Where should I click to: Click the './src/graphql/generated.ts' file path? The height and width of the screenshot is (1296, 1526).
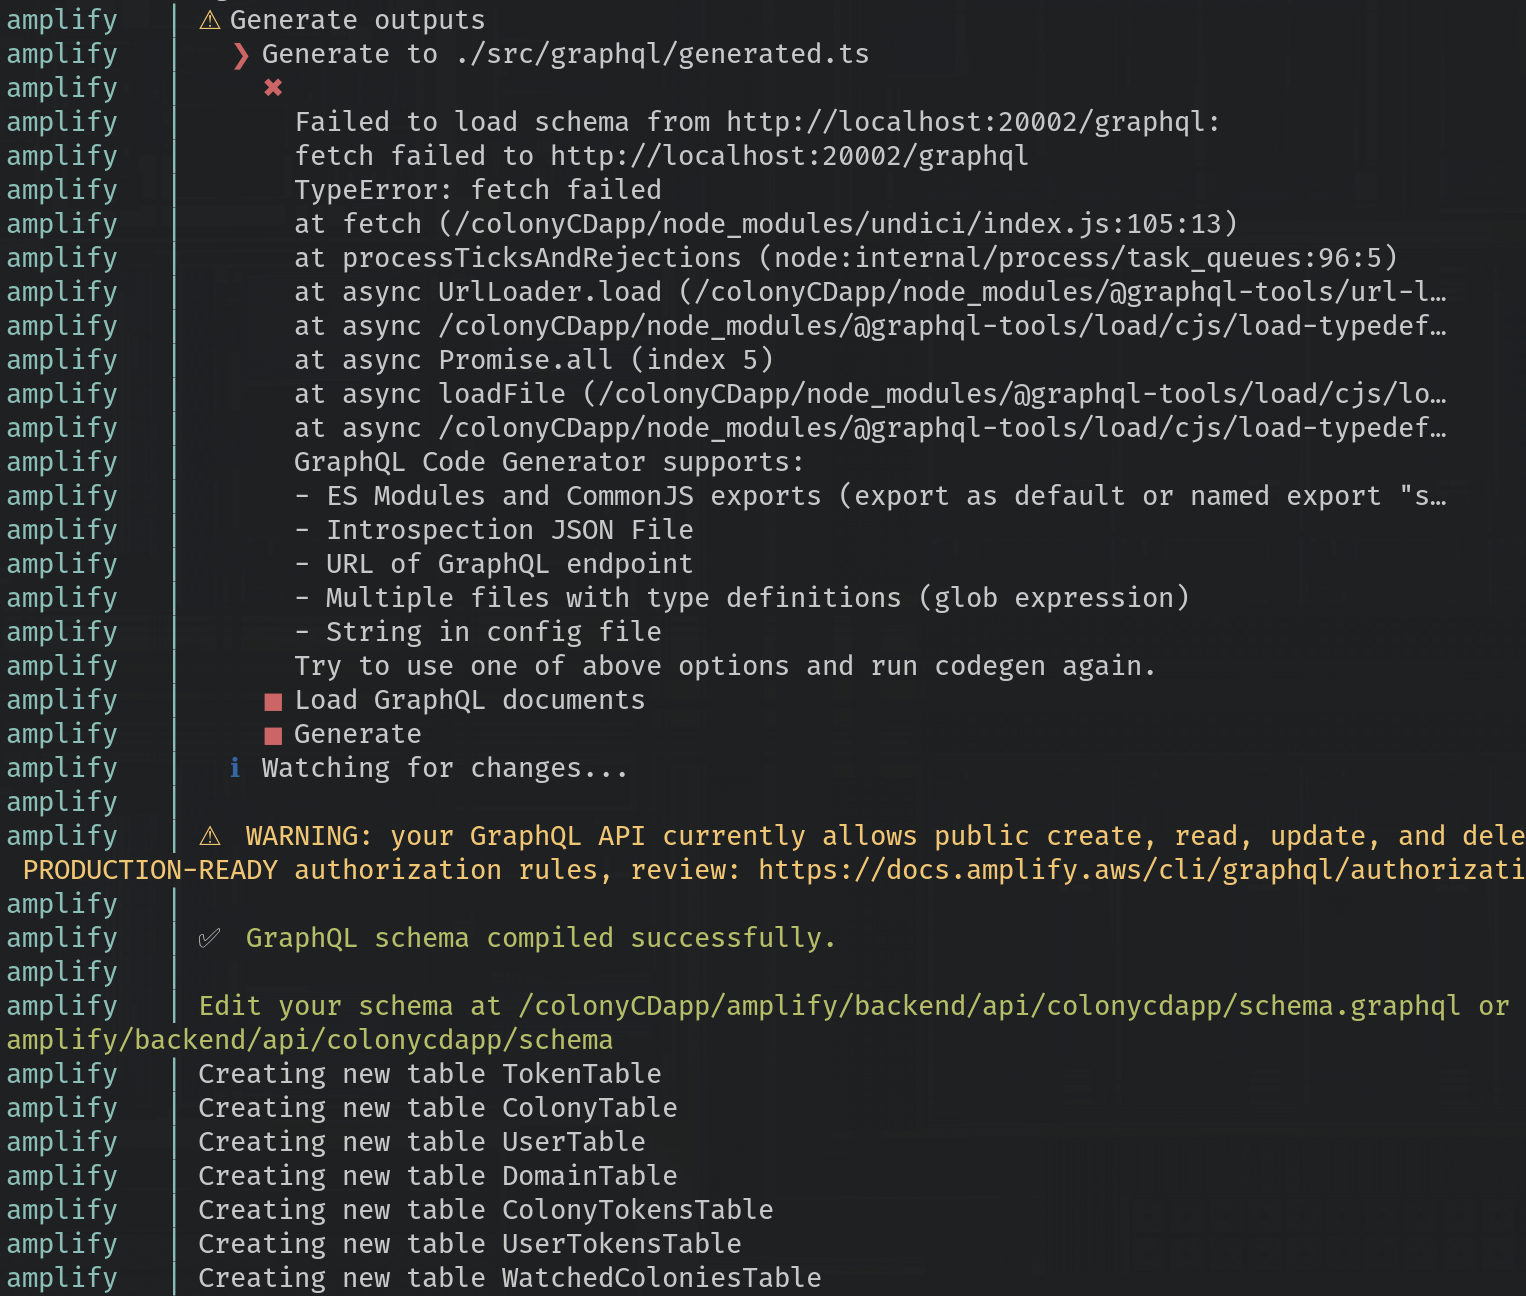662,54
